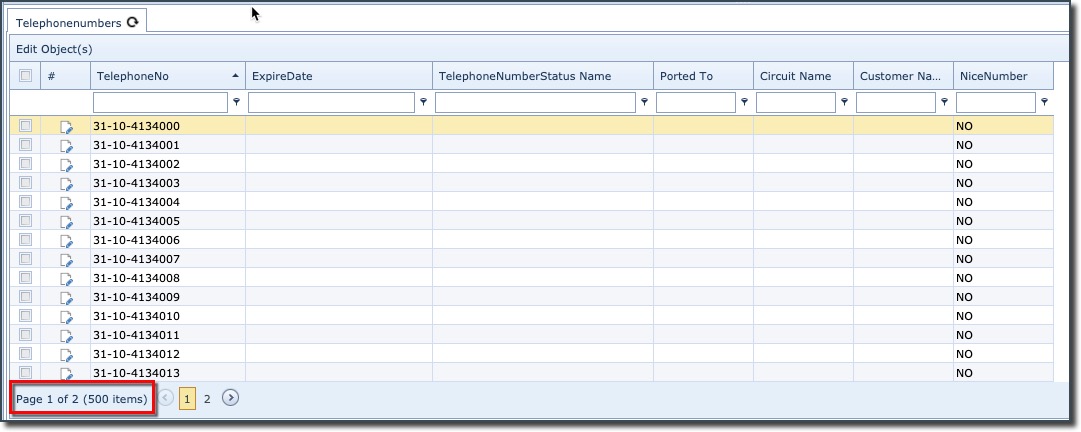
Task: Toggle the select-all header checkbox
Action: click(x=25, y=76)
